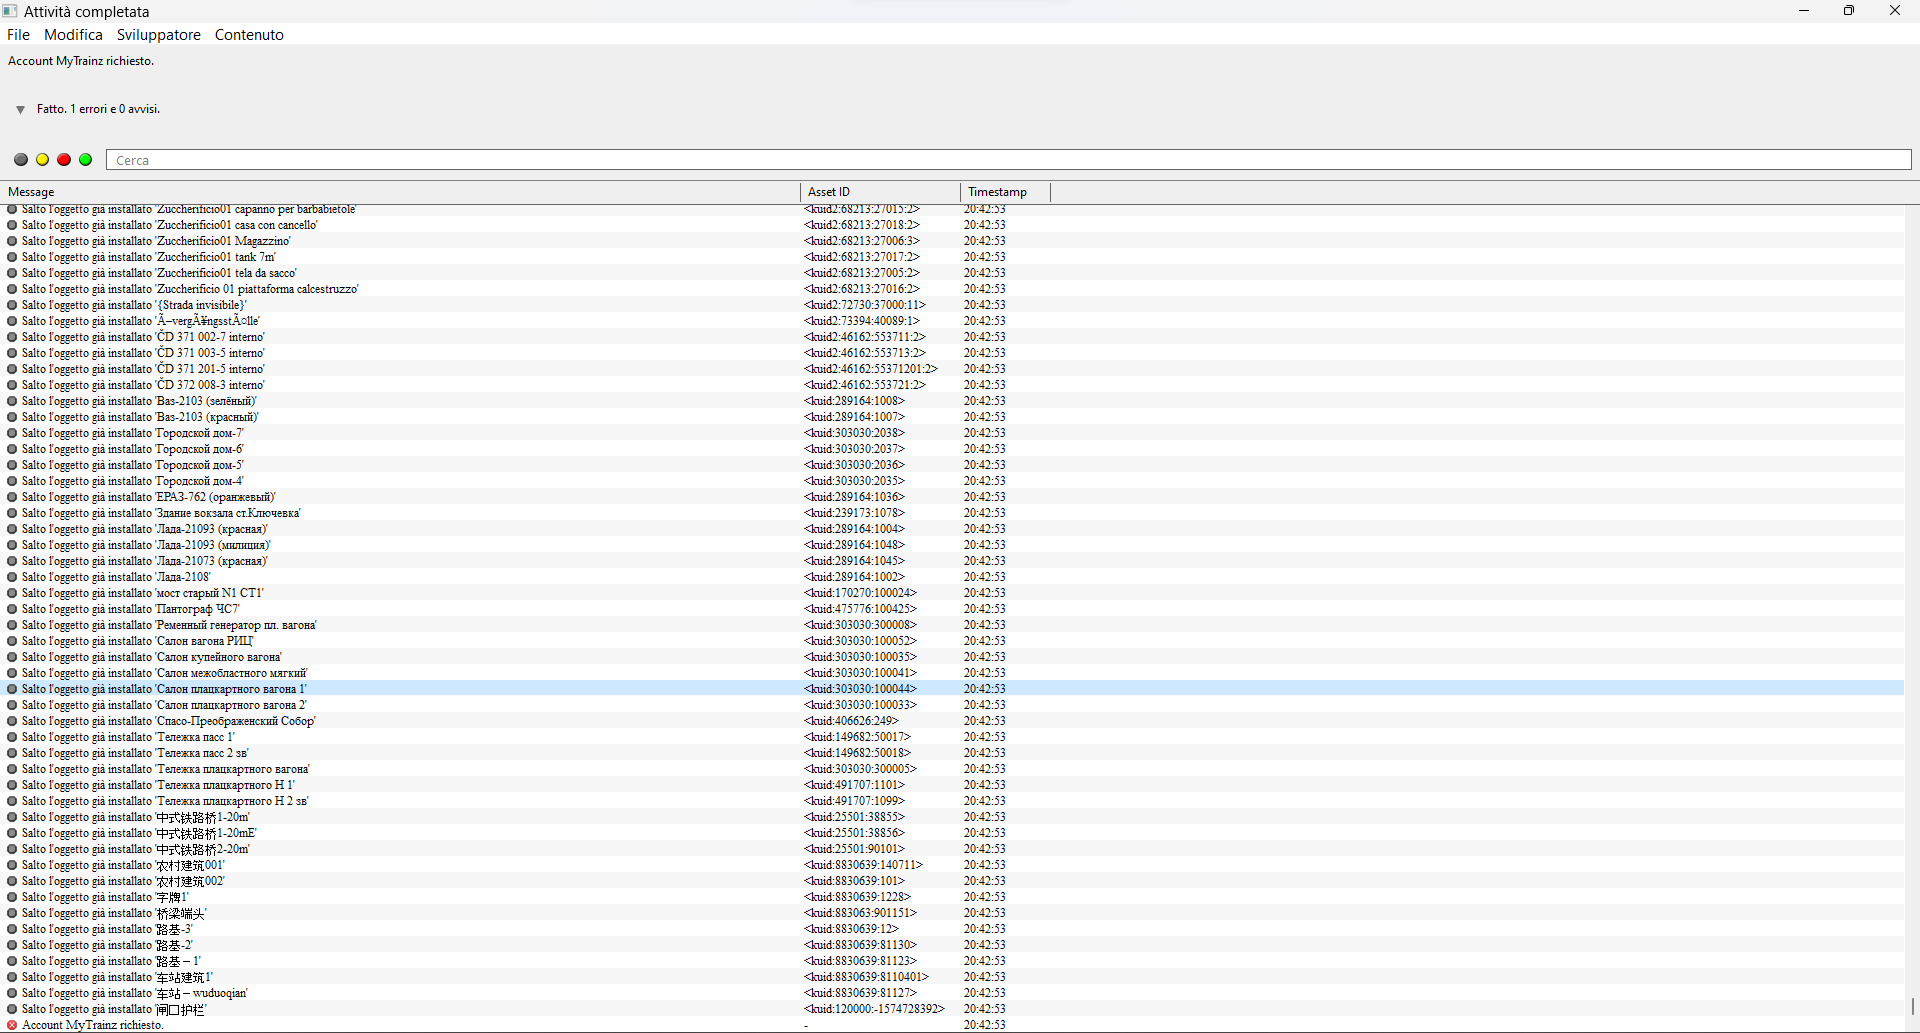This screenshot has width=1920, height=1033.
Task: Click the gray icon beside '字牌1' row
Action: [12, 897]
